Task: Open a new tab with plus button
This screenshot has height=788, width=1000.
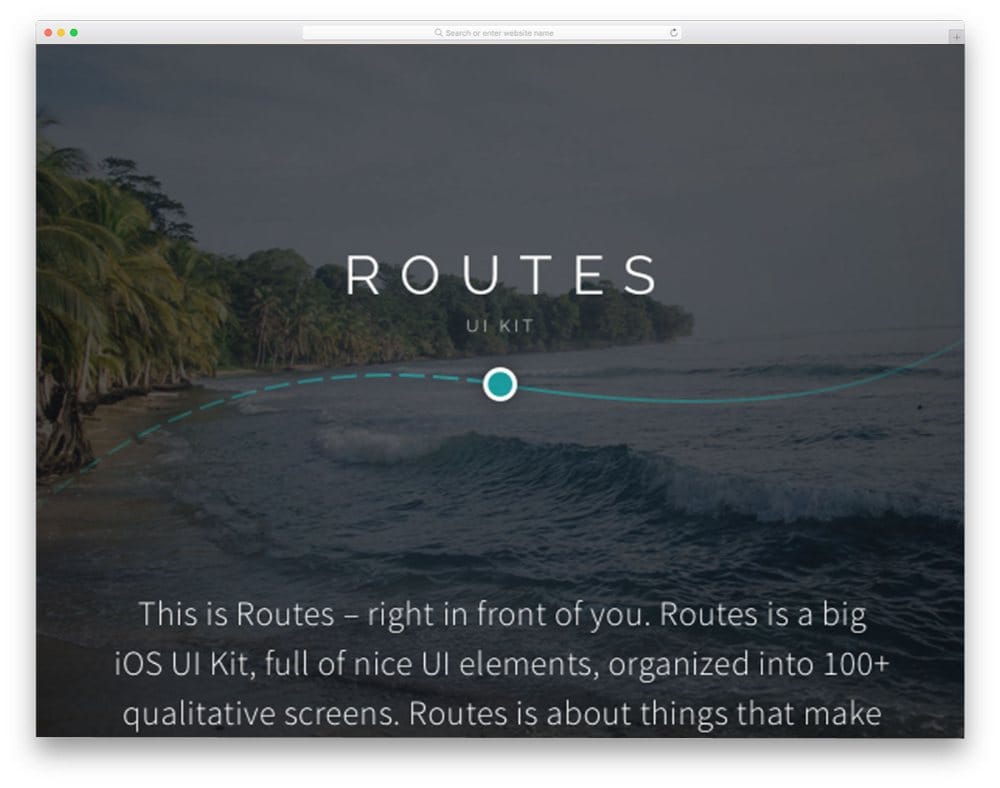Action: tap(956, 37)
